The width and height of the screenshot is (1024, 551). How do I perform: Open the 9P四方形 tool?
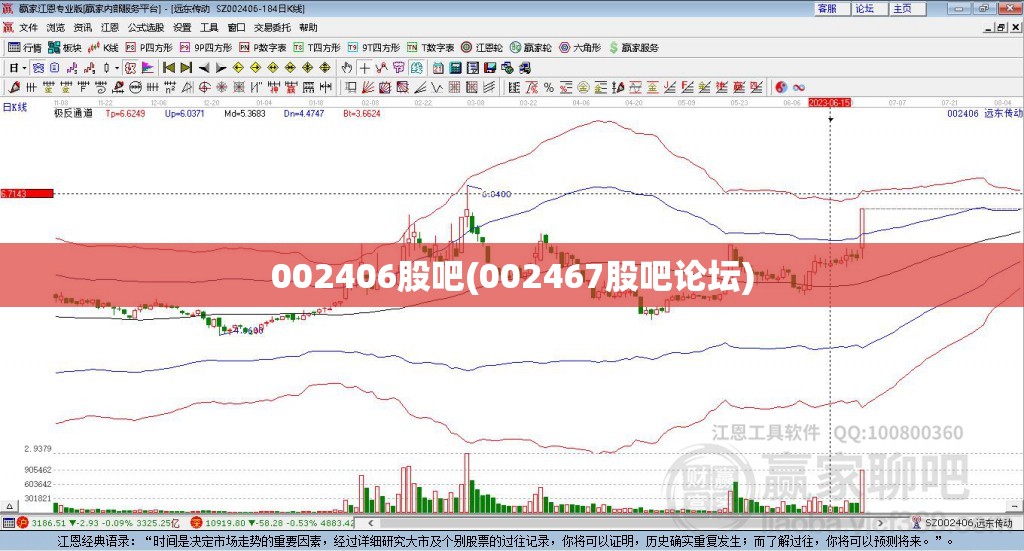(x=206, y=48)
